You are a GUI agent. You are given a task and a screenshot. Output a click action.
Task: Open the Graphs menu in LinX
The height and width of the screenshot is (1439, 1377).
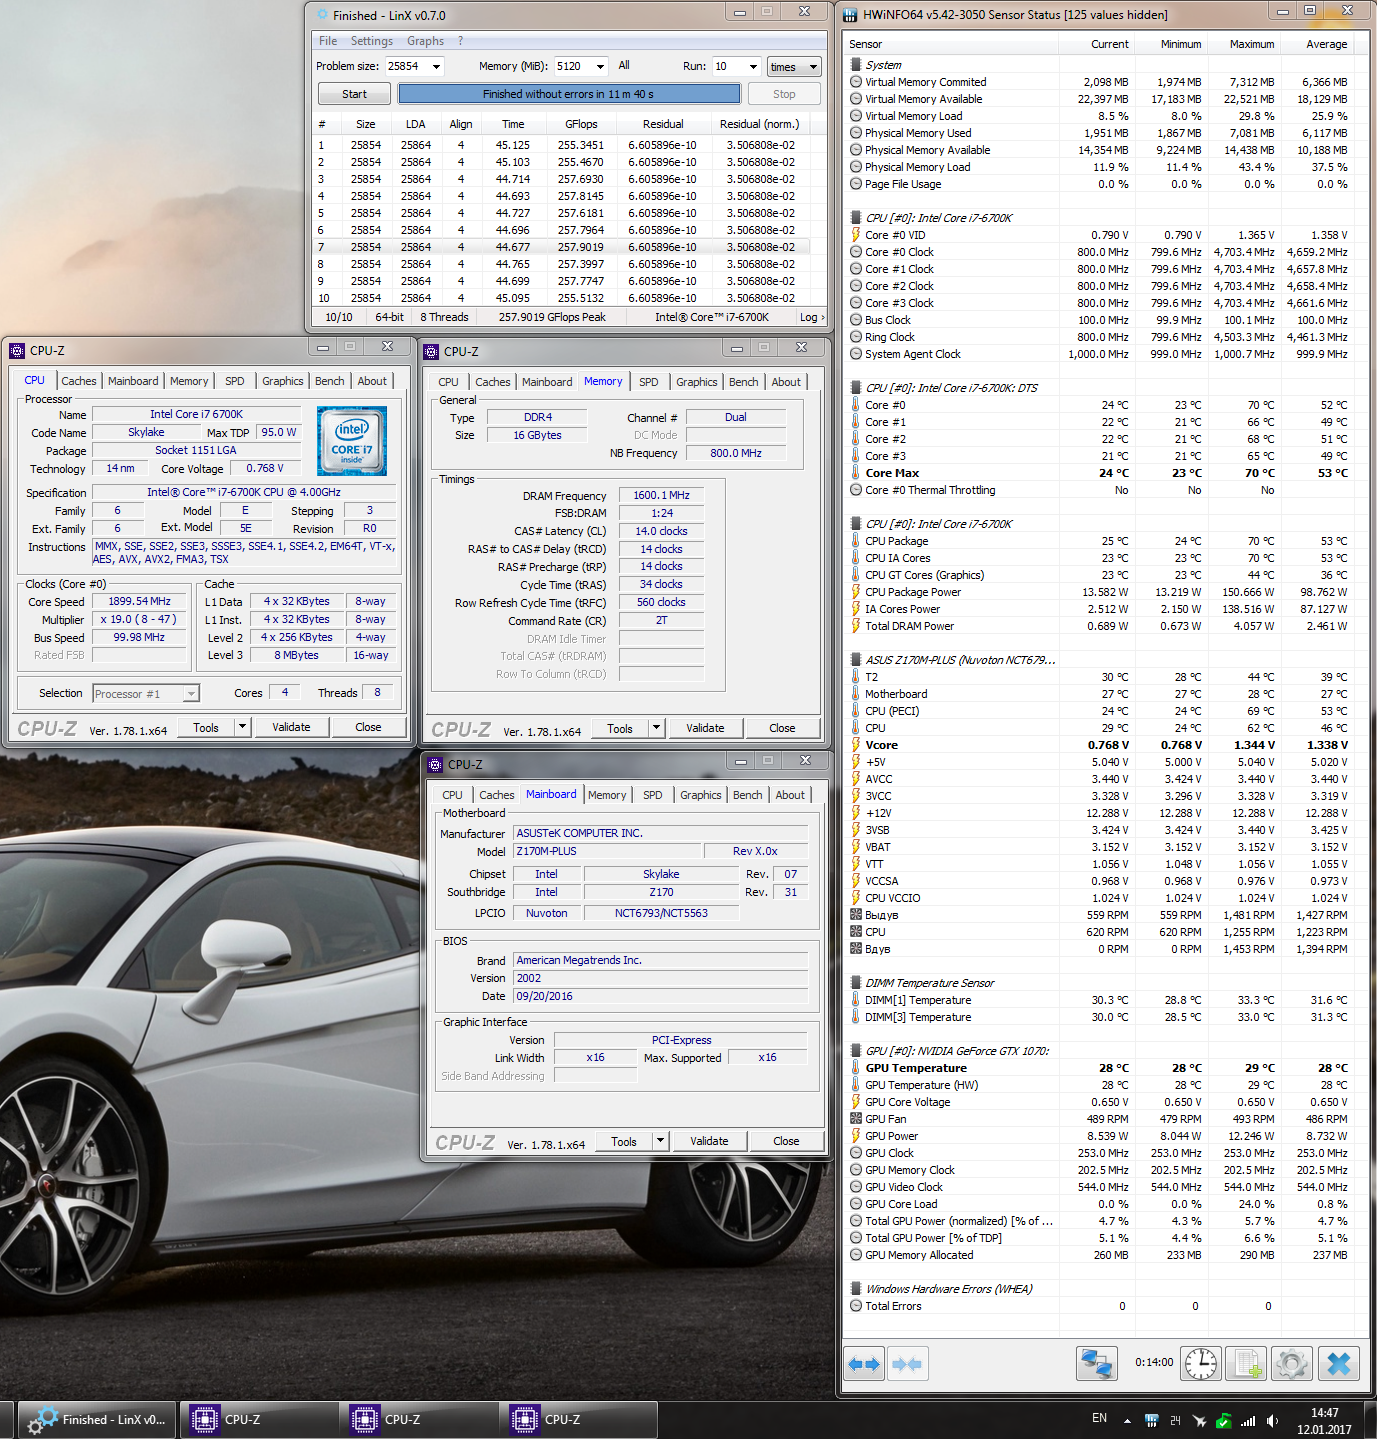coord(425,41)
